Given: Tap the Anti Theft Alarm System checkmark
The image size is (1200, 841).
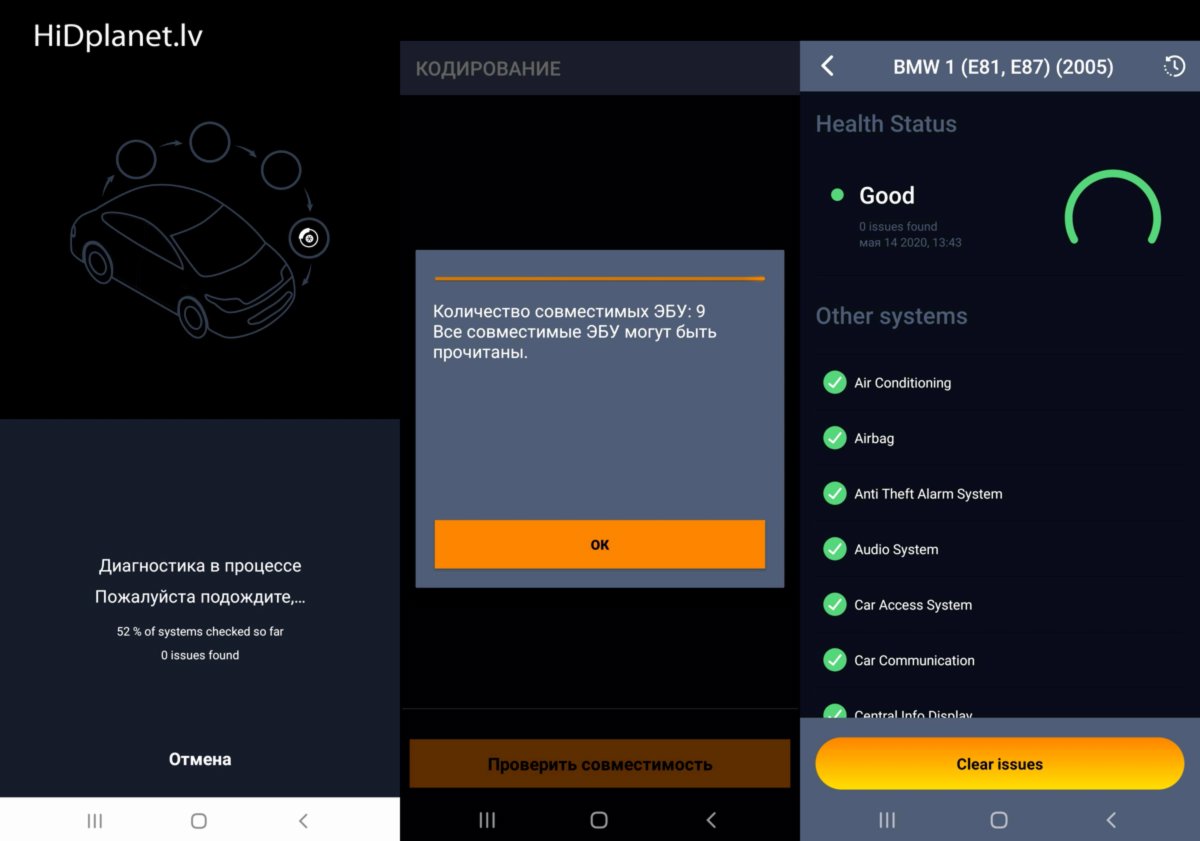Looking at the screenshot, I should (834, 493).
